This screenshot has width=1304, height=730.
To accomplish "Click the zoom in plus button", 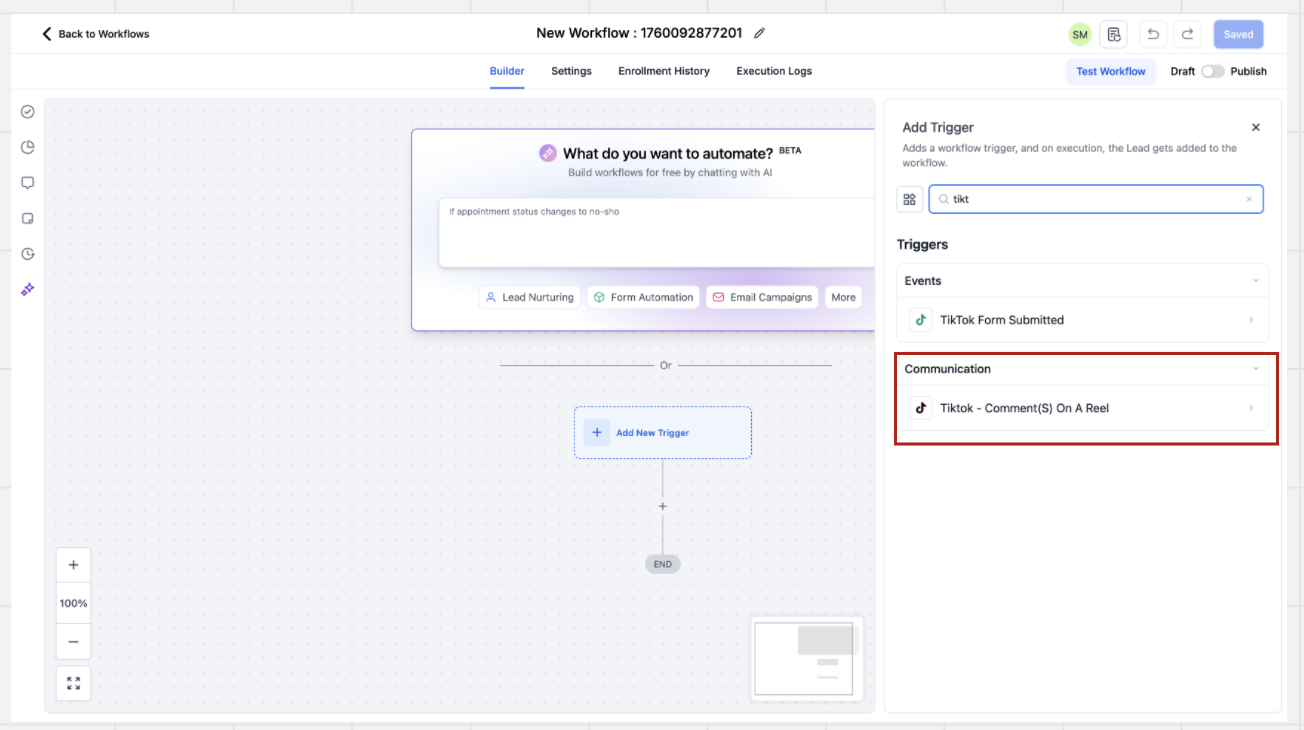I will pyautogui.click(x=73, y=565).
